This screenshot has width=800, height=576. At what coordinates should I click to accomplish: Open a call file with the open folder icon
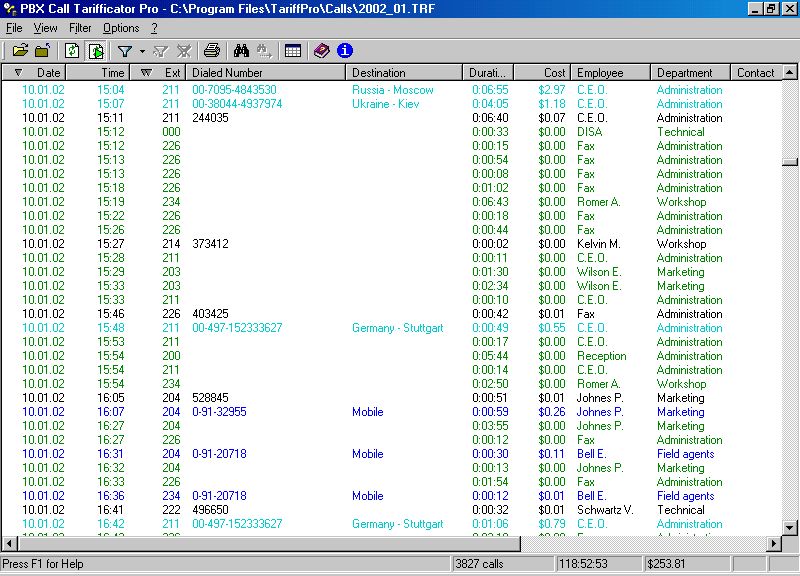coord(20,51)
